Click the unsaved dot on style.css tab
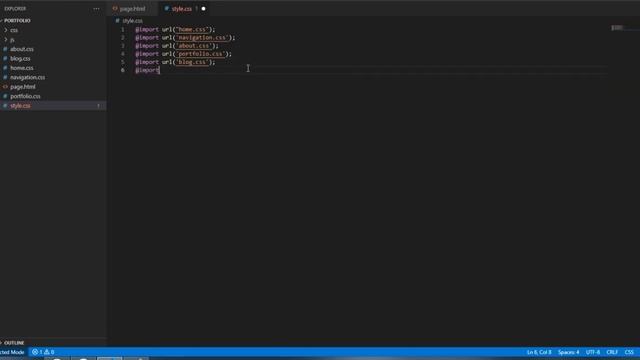This screenshot has width=640, height=360. (x=203, y=9)
